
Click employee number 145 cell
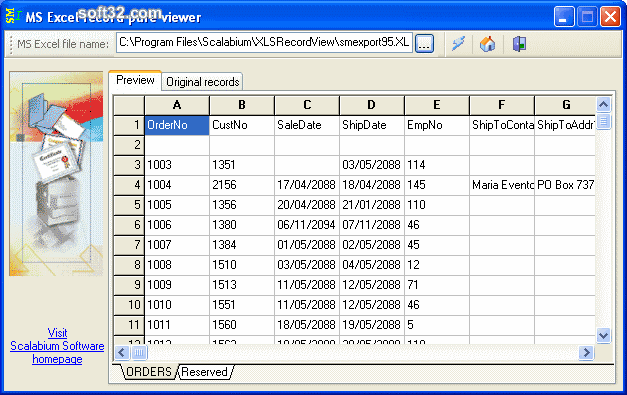pos(437,185)
